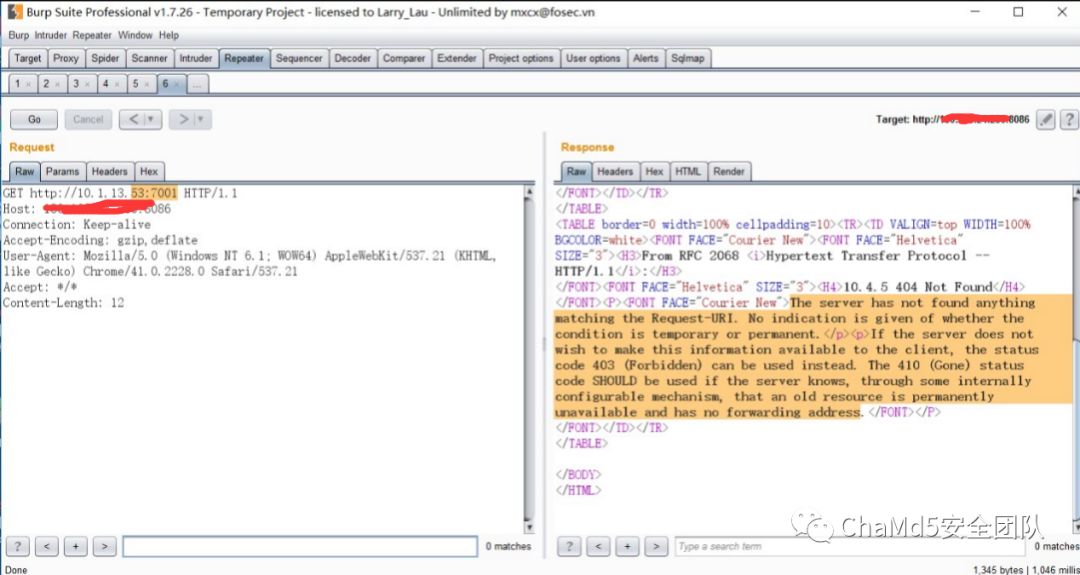Select the response Headers tab
Screen dimensions: 1080x575
(615, 171)
